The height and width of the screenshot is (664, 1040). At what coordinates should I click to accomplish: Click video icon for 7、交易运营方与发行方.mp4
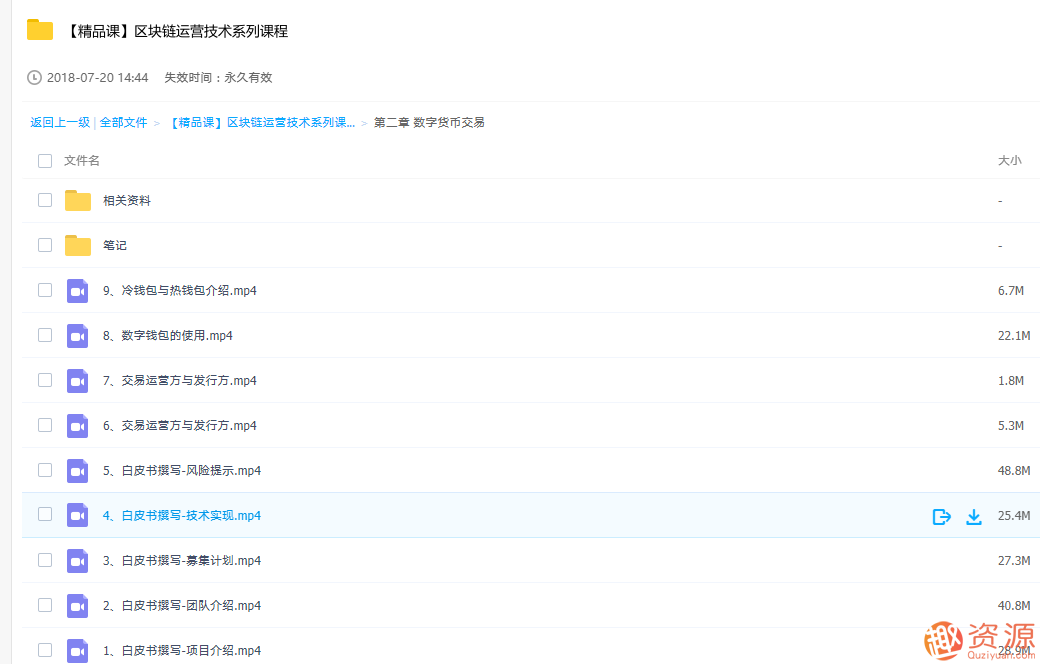pos(78,381)
